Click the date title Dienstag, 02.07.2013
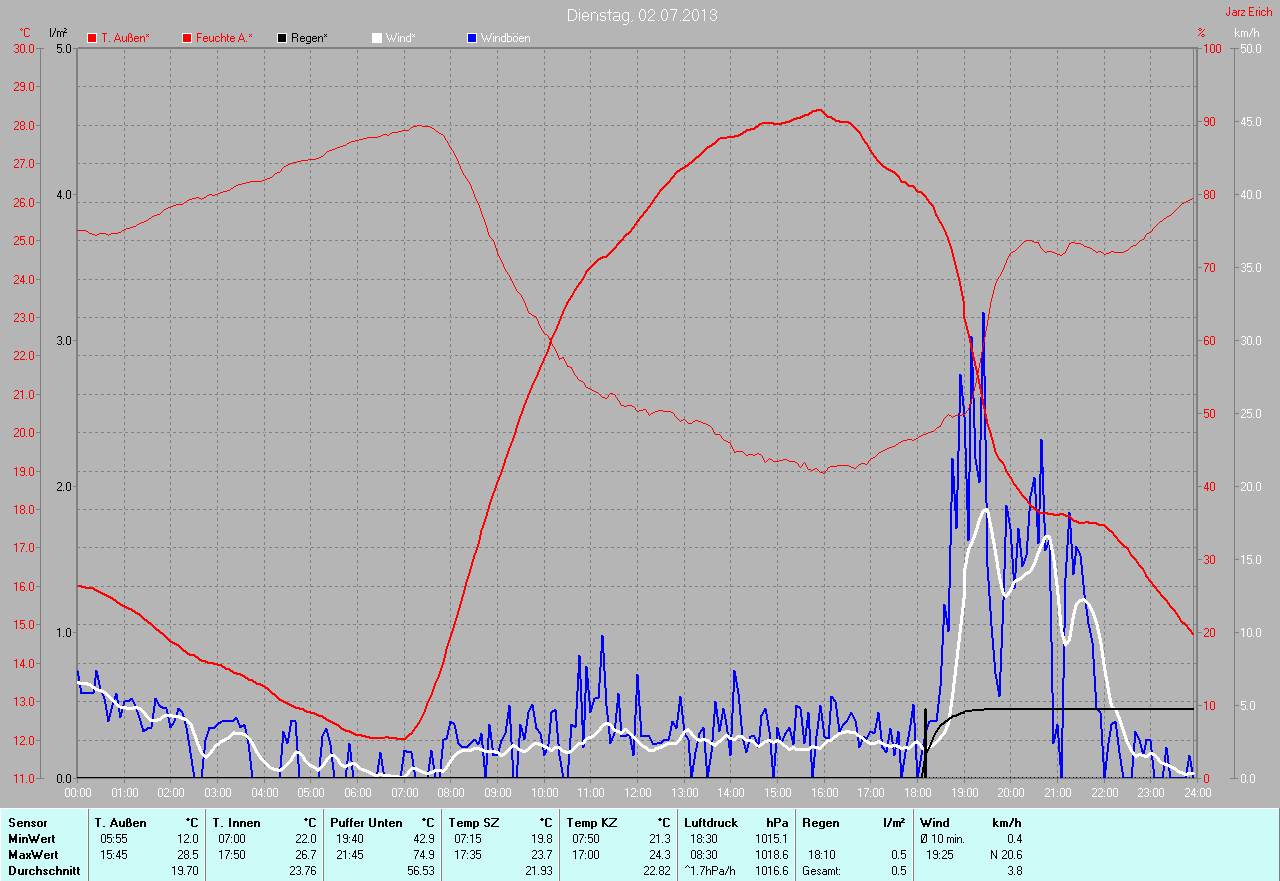The width and height of the screenshot is (1280, 881). [641, 15]
